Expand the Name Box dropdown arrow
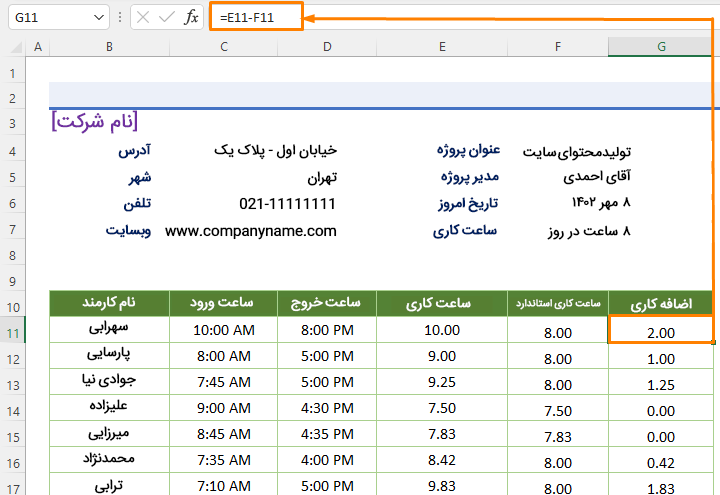 pyautogui.click(x=97, y=18)
